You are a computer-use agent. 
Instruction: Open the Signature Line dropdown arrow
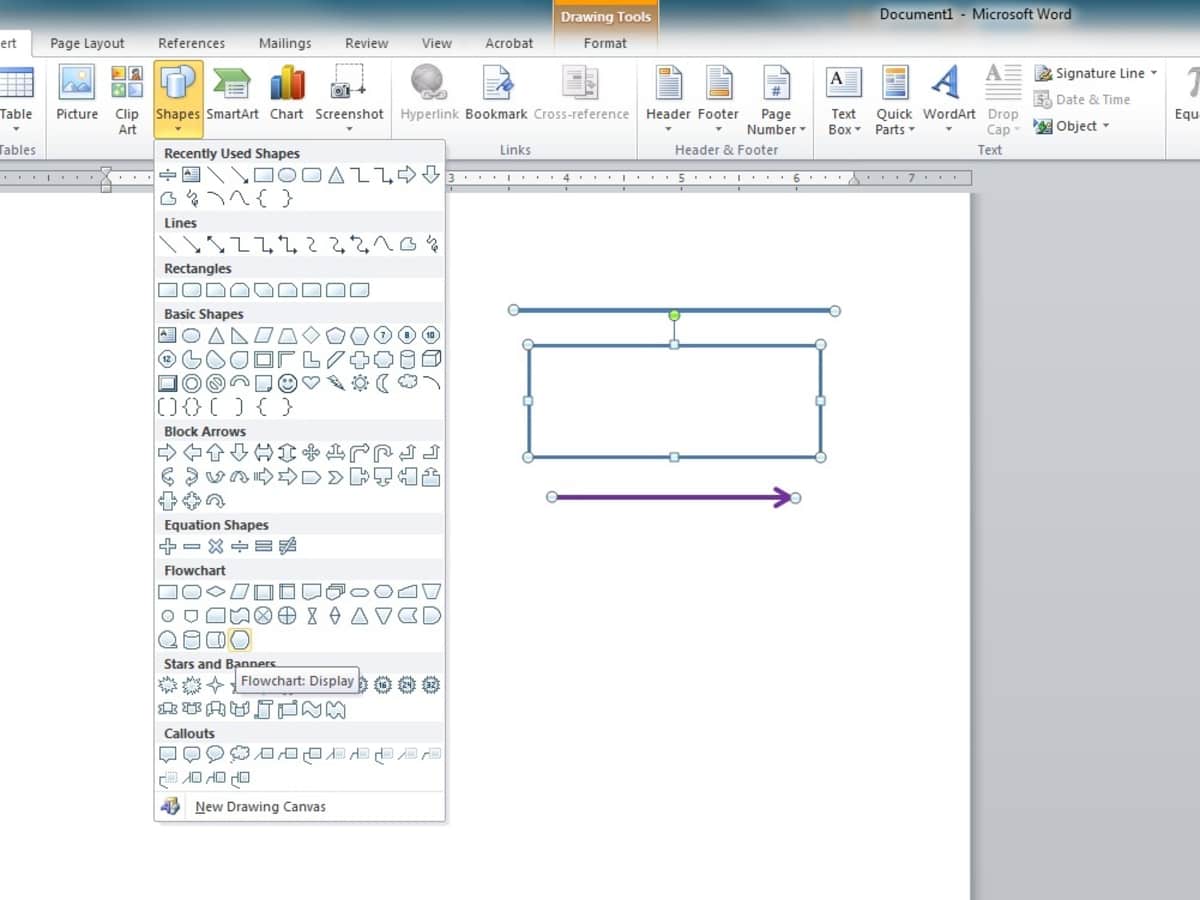[1154, 73]
